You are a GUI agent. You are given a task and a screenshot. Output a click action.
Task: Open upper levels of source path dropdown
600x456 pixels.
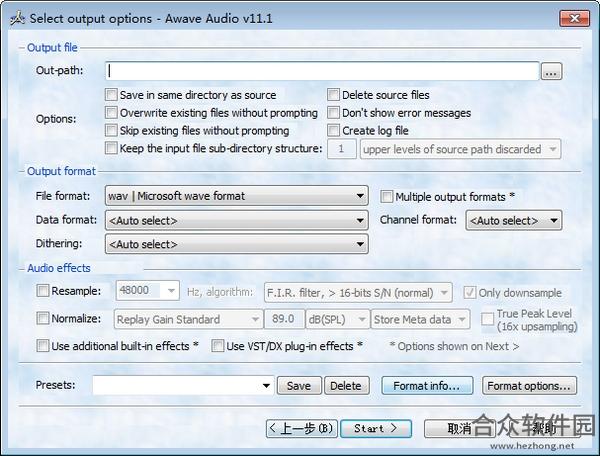460,149
